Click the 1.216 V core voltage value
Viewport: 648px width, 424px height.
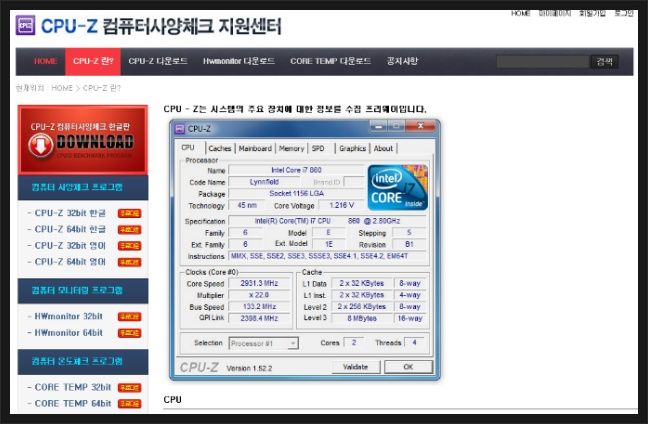pyautogui.click(x=341, y=205)
